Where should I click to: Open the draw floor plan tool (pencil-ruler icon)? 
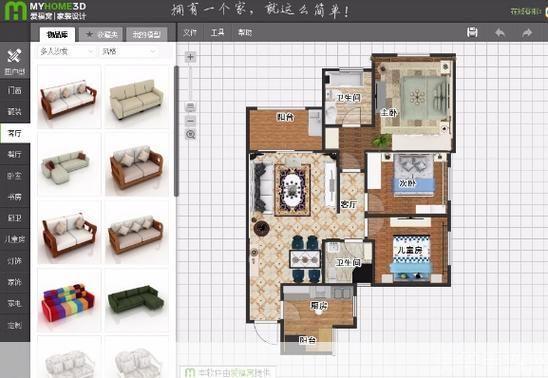pos(15,61)
